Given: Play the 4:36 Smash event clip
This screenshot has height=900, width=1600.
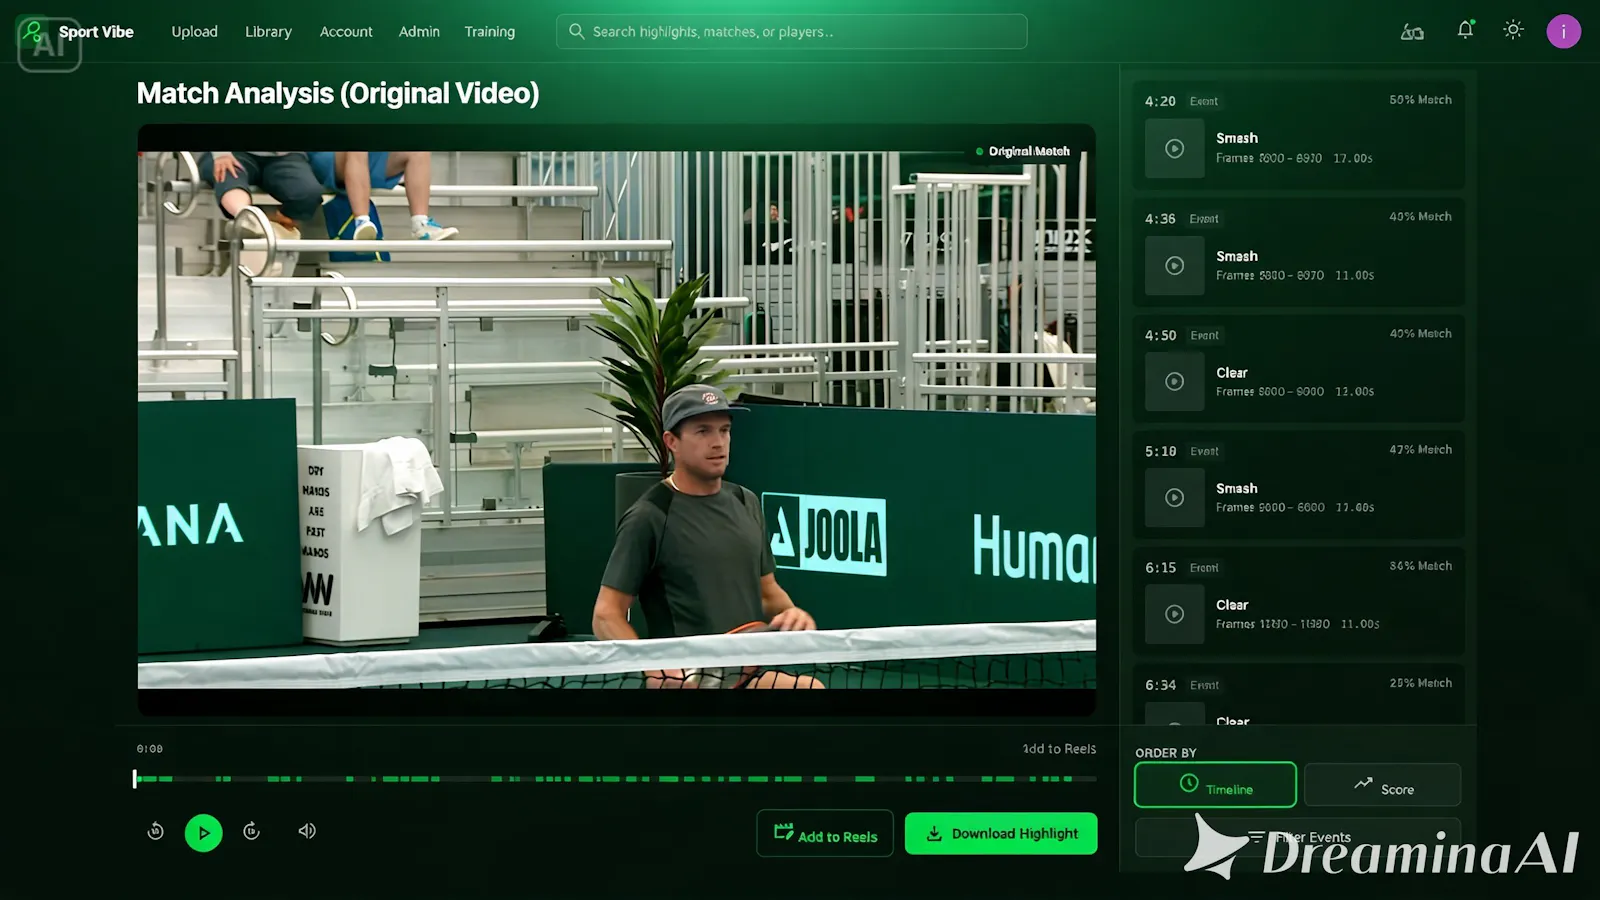Looking at the screenshot, I should tap(1175, 265).
